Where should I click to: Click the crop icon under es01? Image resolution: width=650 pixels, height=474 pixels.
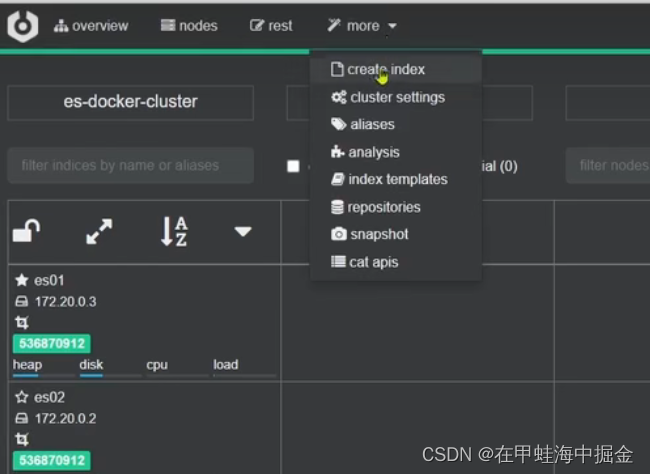click(22, 322)
